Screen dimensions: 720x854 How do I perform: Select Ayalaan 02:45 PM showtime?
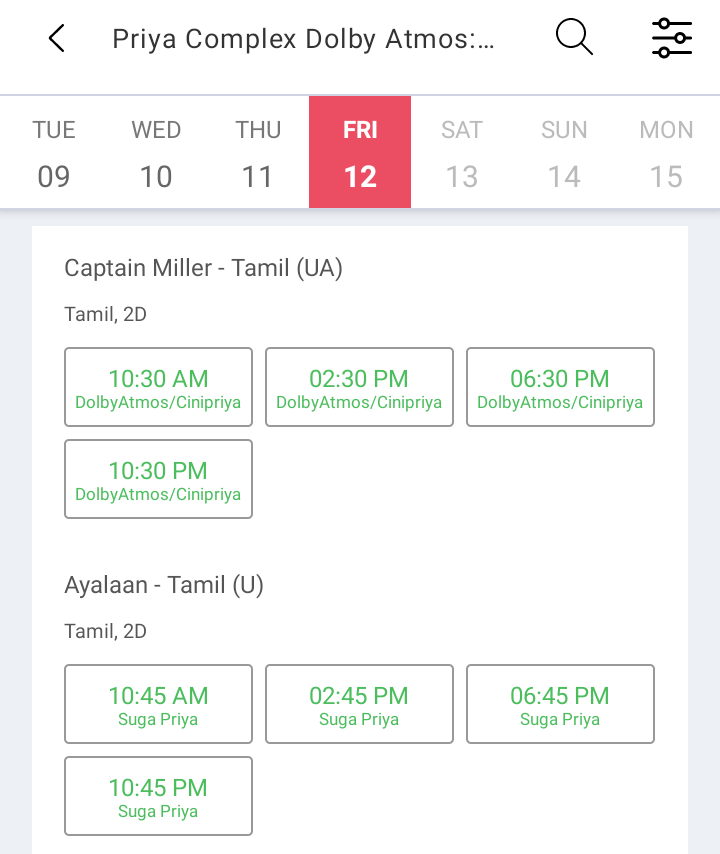pyautogui.click(x=359, y=704)
